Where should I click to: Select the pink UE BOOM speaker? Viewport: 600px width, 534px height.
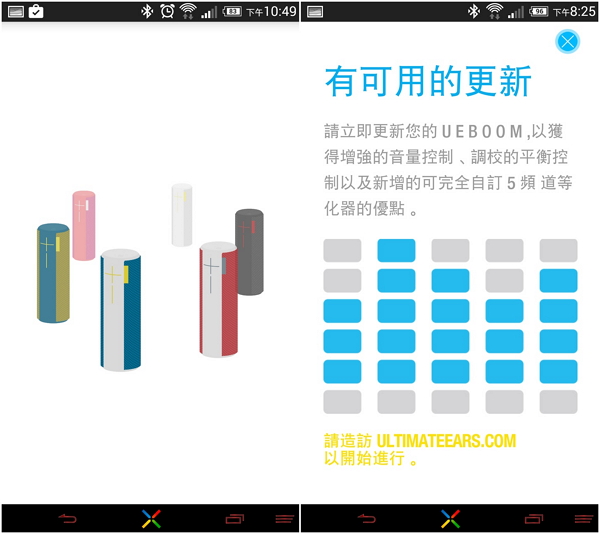point(84,226)
